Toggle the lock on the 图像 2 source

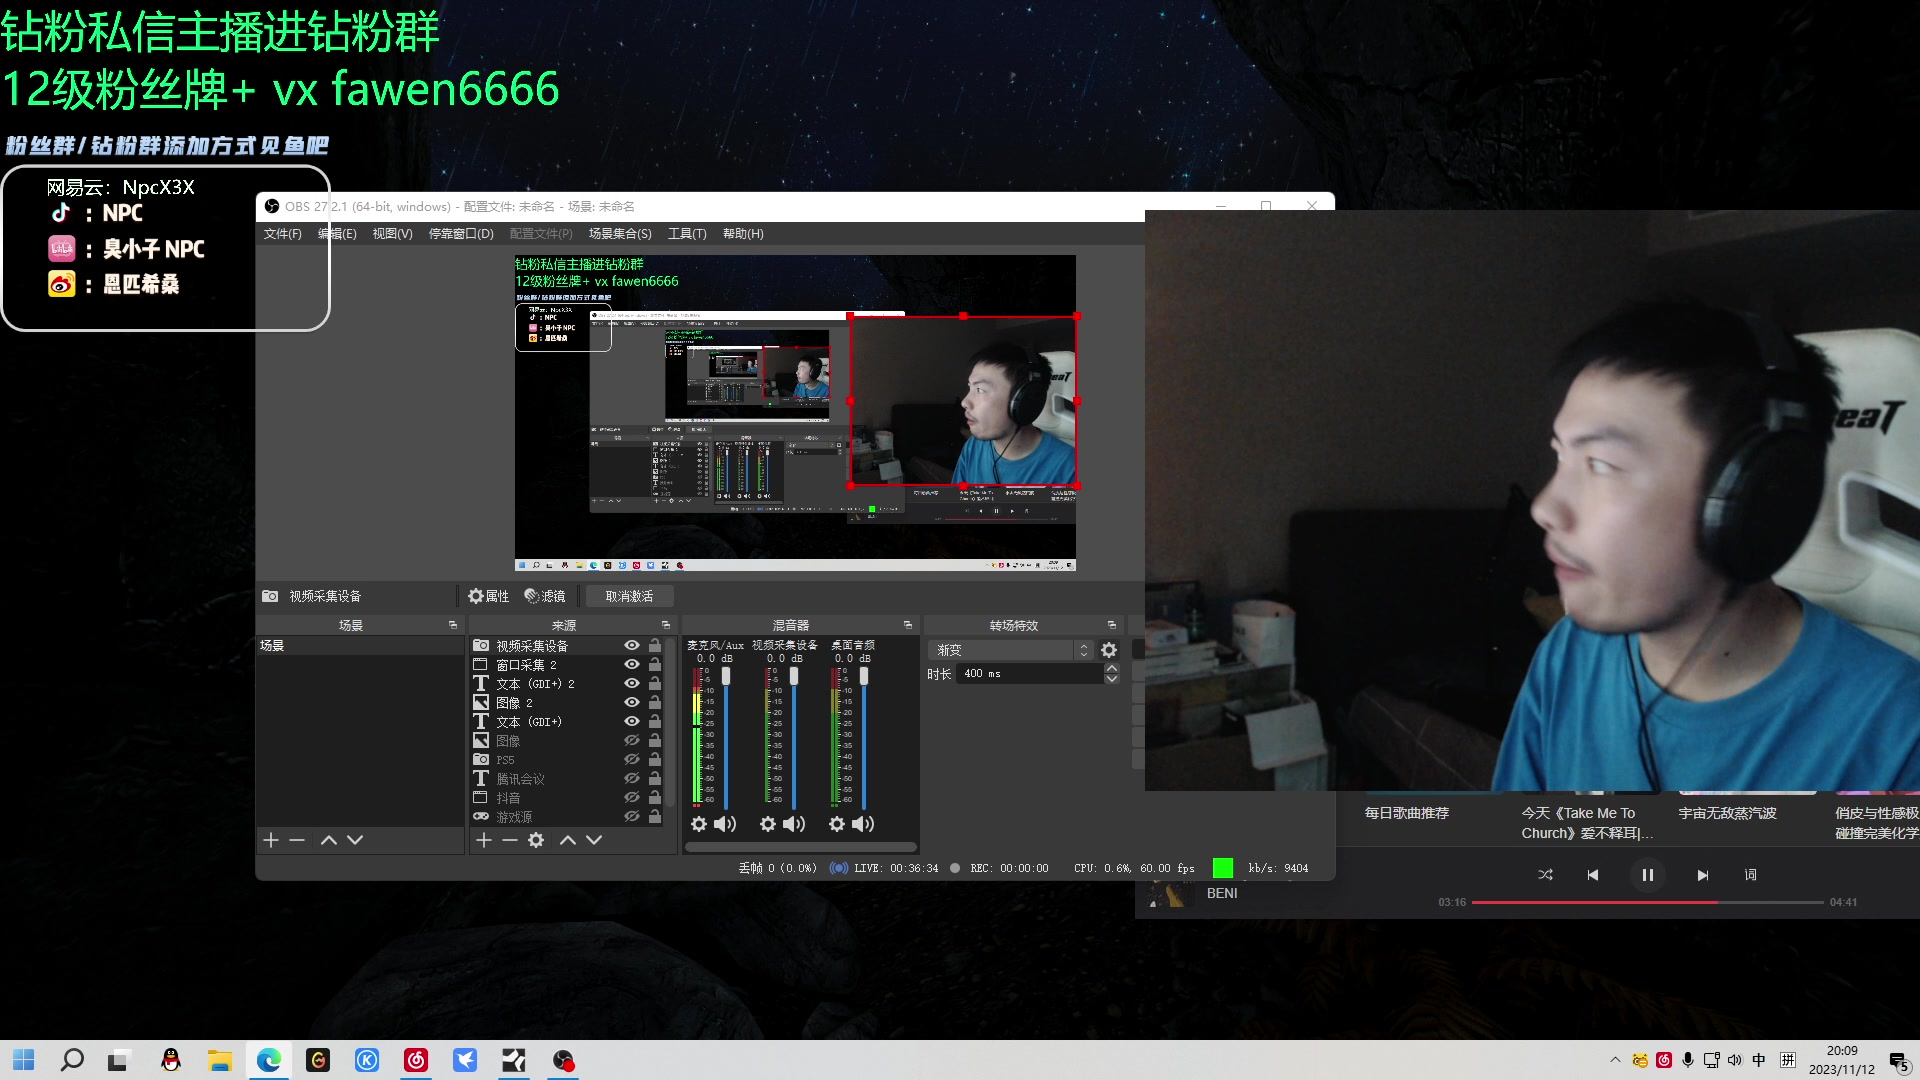[x=655, y=703]
